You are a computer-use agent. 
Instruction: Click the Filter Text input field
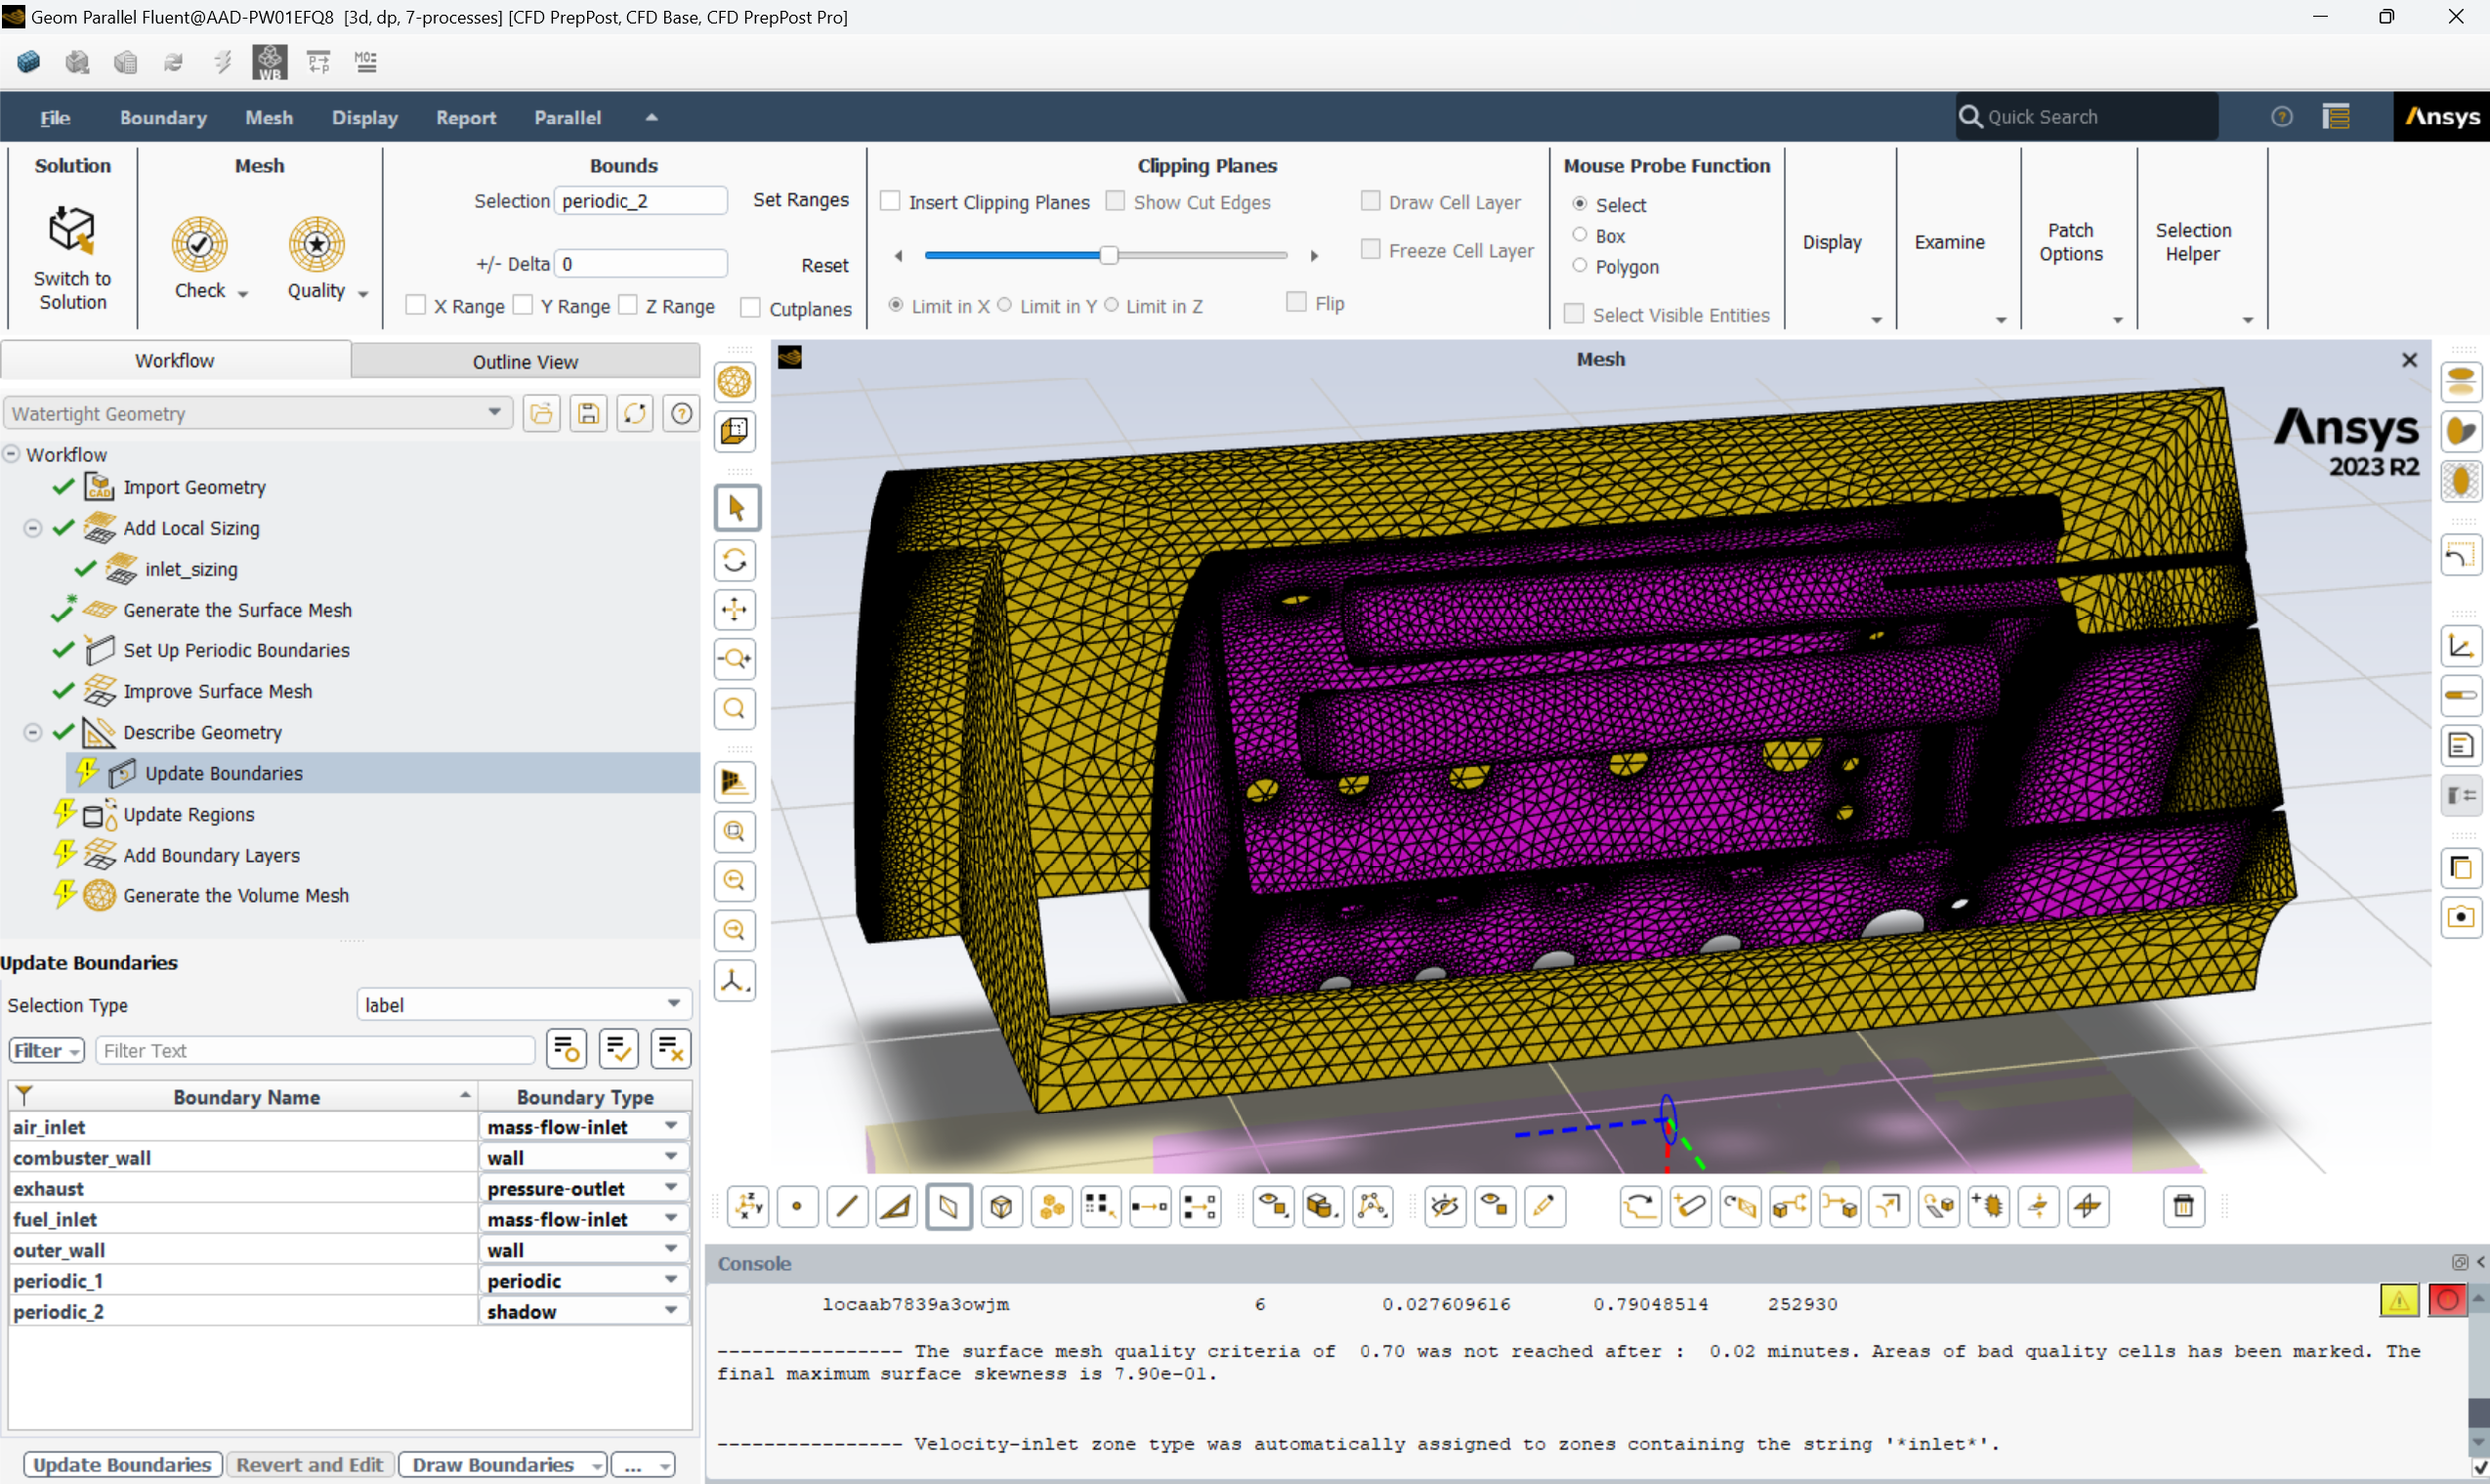tap(315, 1051)
